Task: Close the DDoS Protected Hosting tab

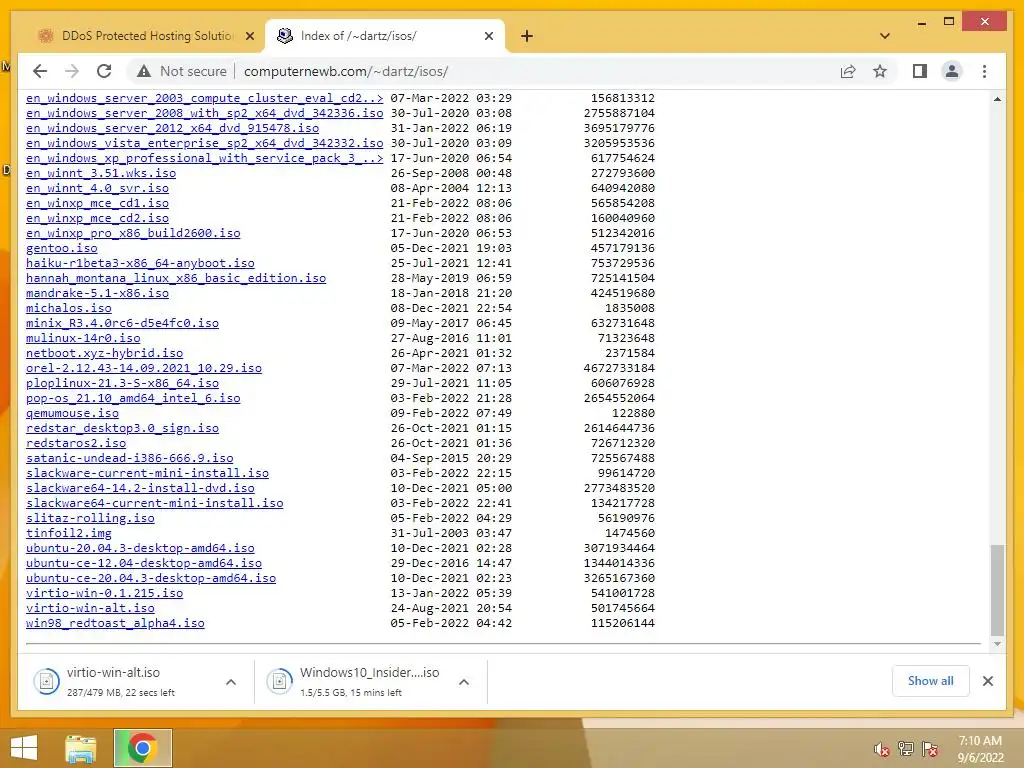Action: coord(249,36)
